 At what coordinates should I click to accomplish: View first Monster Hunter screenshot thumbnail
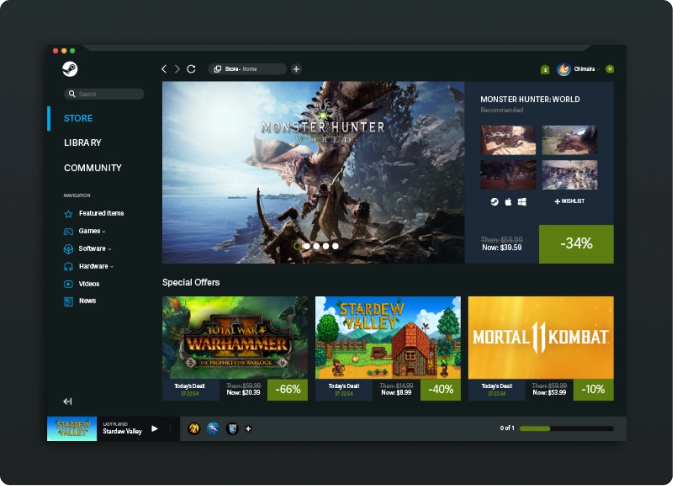508,140
